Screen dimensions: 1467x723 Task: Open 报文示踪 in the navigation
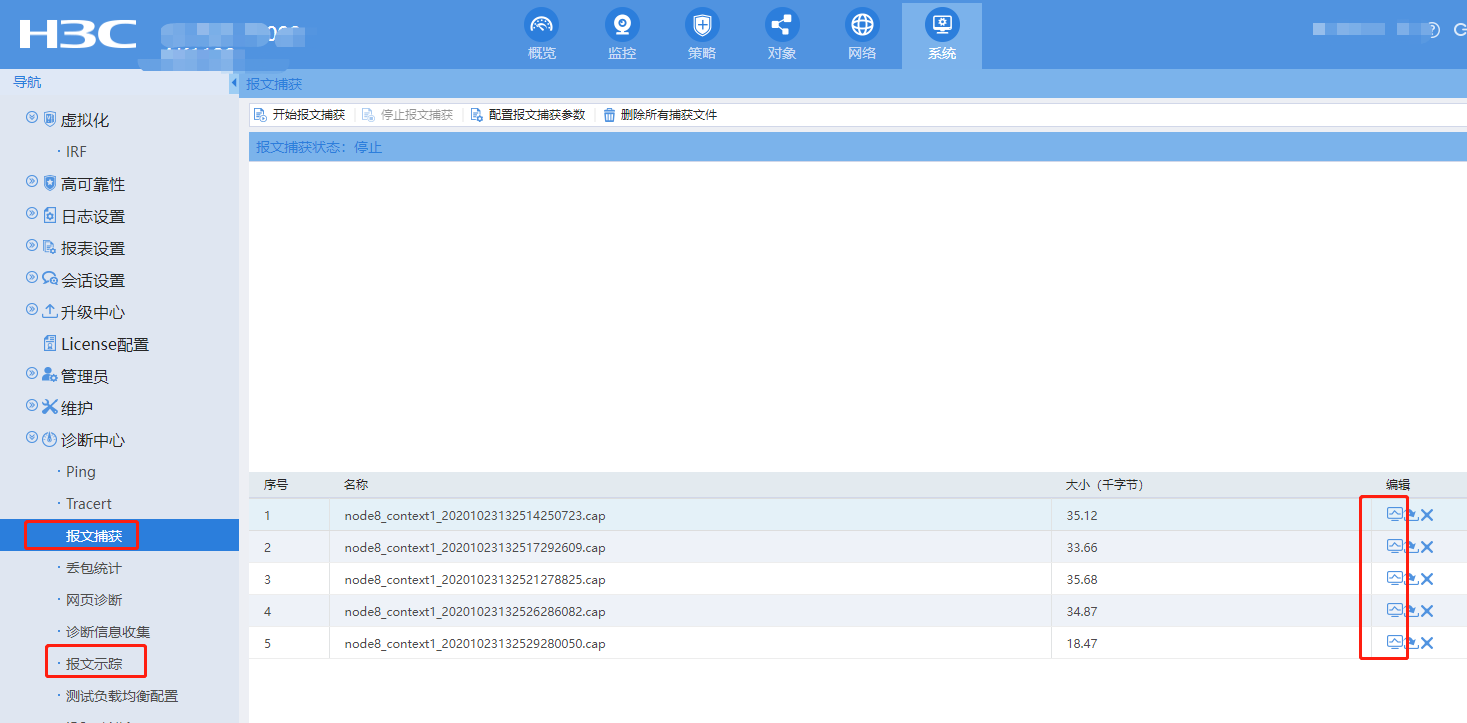[x=94, y=664]
